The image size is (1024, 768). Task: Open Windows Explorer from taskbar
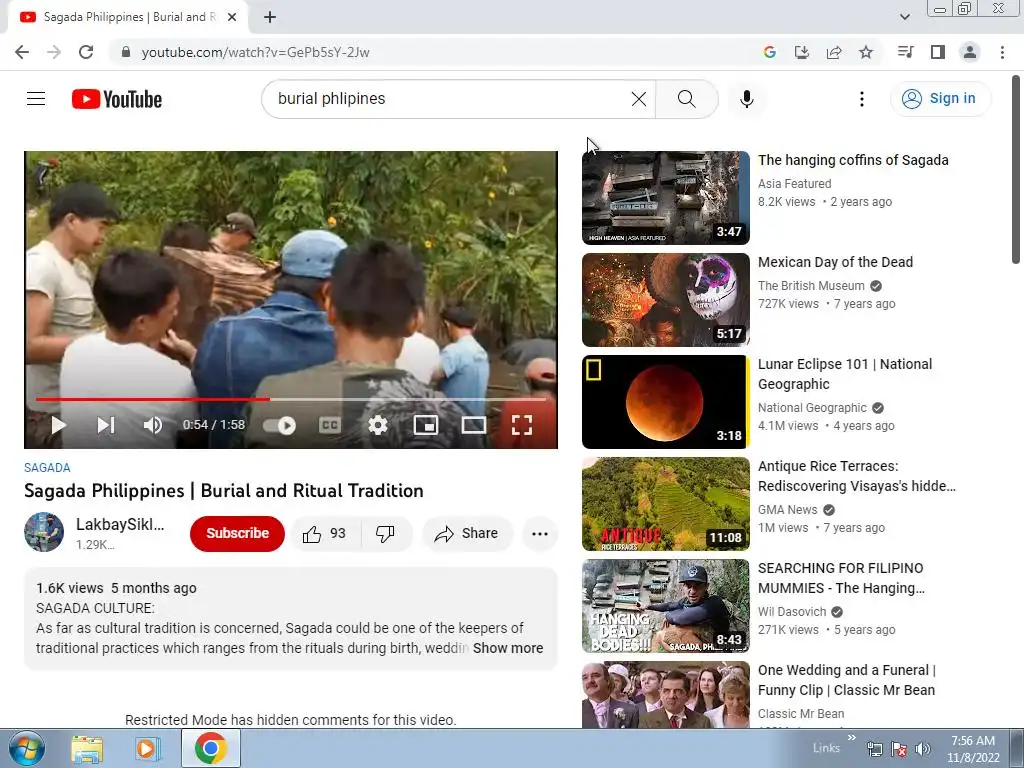click(87, 749)
